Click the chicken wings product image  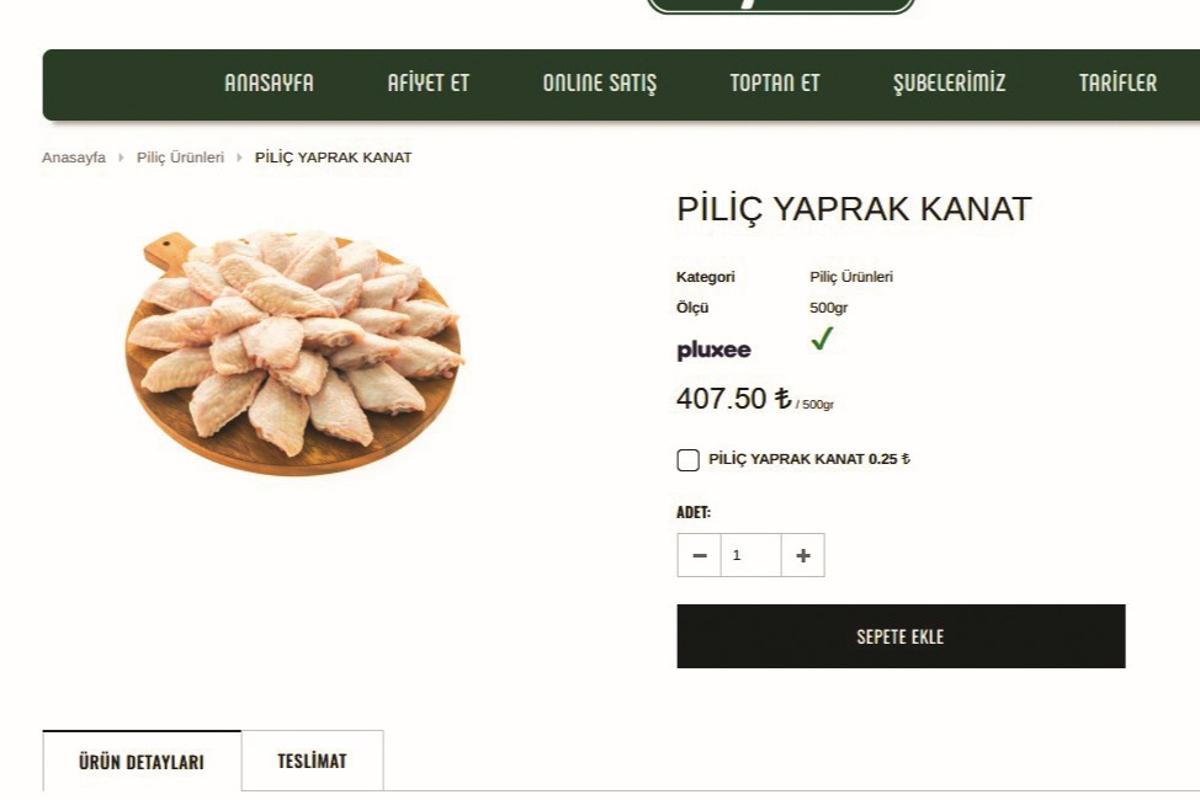coord(294,353)
